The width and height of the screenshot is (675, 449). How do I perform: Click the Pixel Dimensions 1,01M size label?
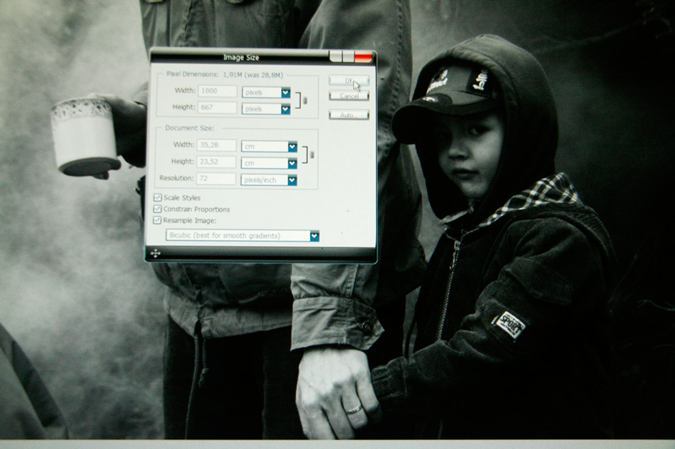coord(253,75)
